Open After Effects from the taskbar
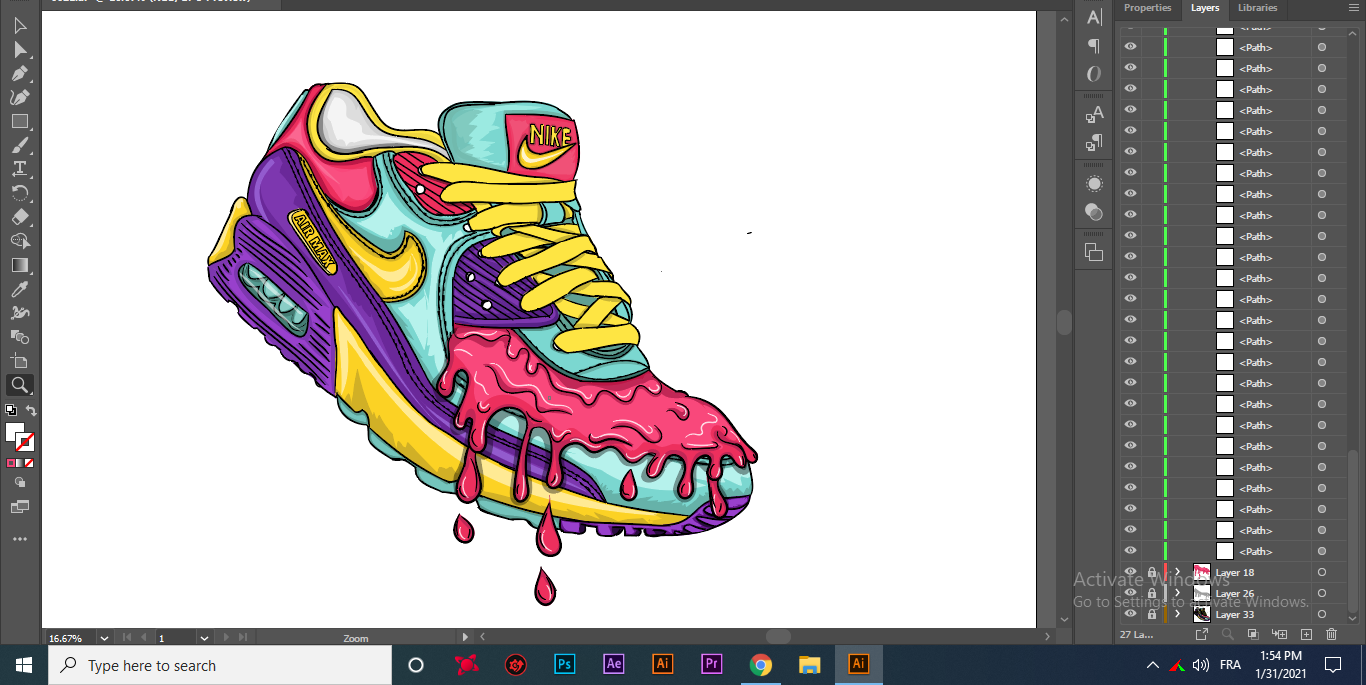This screenshot has height=685, width=1366. click(x=614, y=664)
